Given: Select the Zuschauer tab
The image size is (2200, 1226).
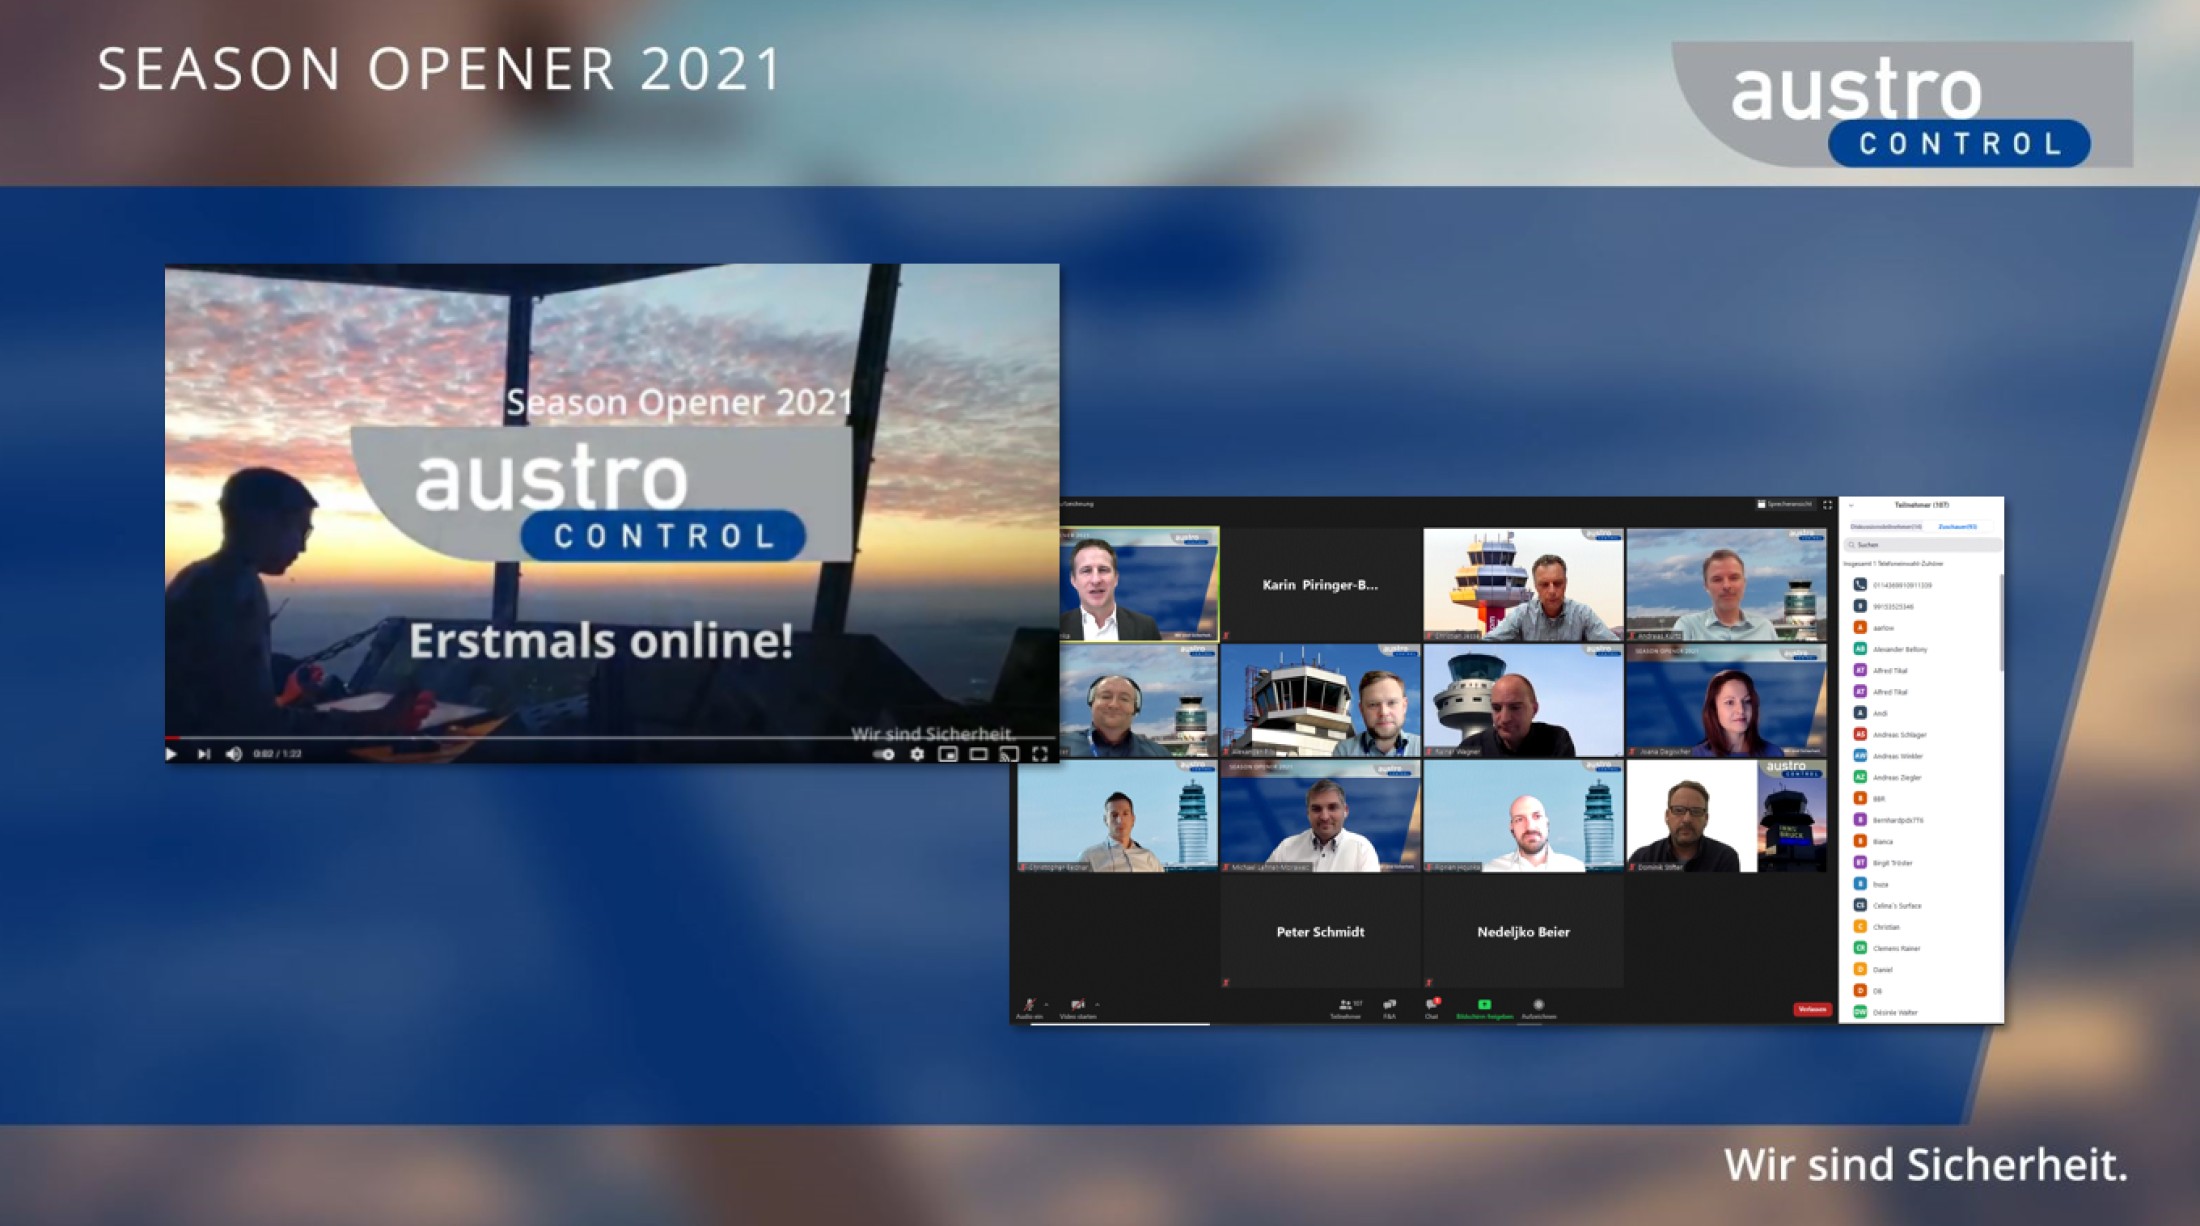Looking at the screenshot, I should coord(1957,526).
